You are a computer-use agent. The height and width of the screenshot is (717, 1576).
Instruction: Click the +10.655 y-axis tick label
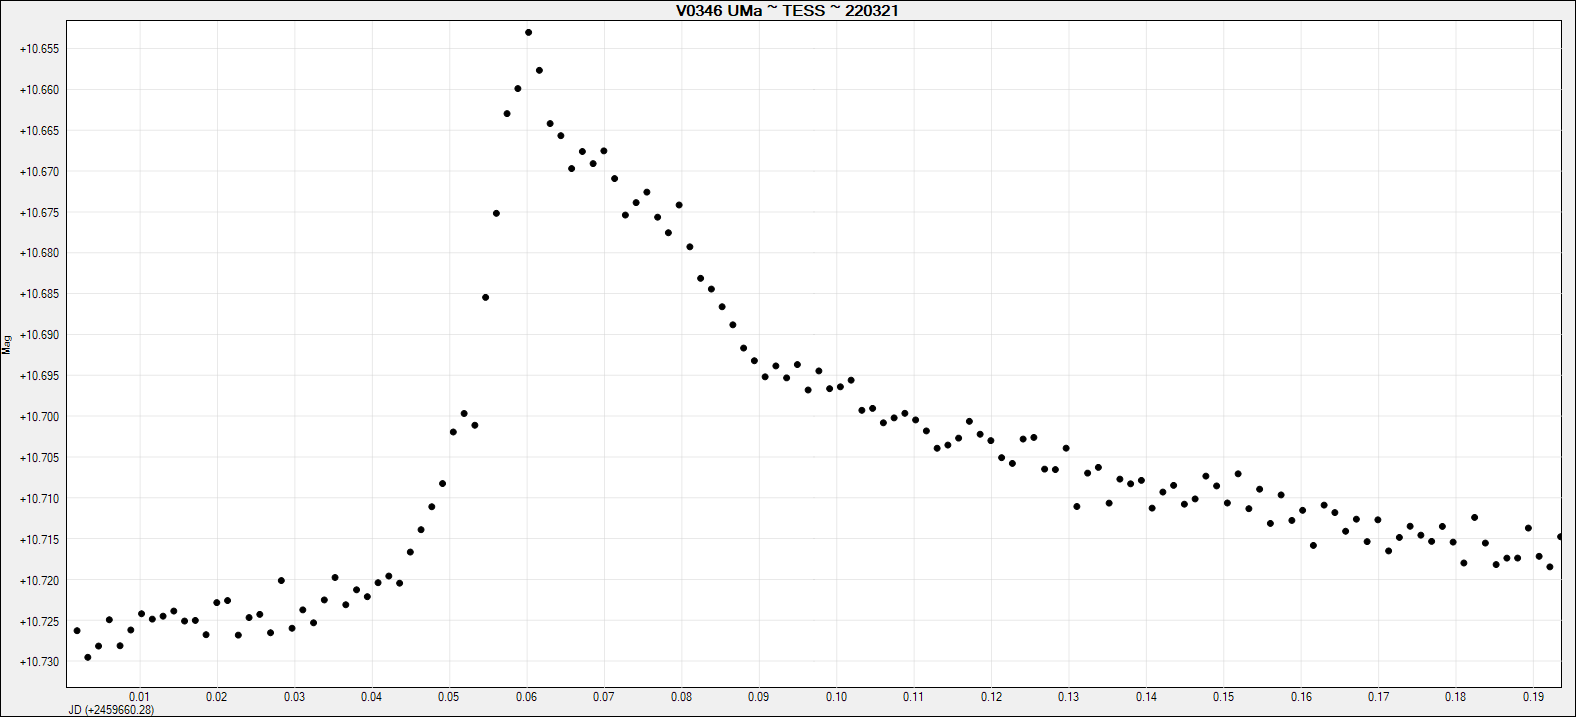(39, 49)
